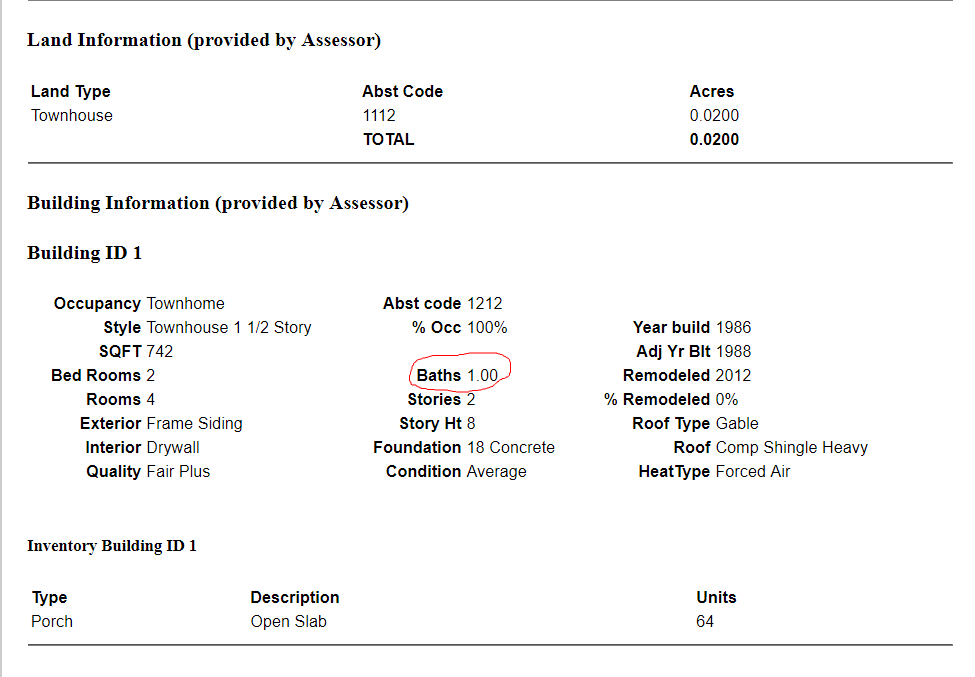Click the Foundation 18 Concrete value
Screen dimensions: 975x677
pyautogui.click(x=510, y=447)
